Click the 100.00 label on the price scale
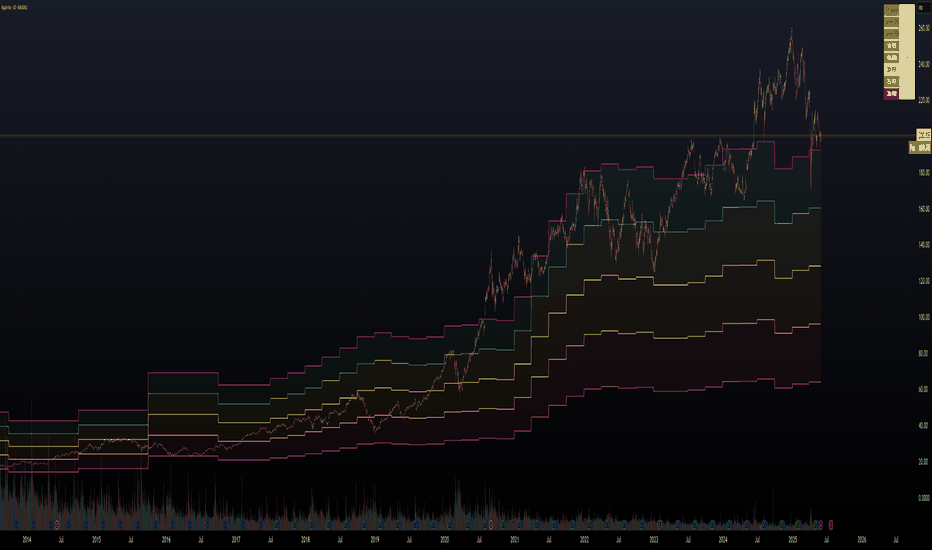This screenshot has width=932, height=550. [x=924, y=317]
